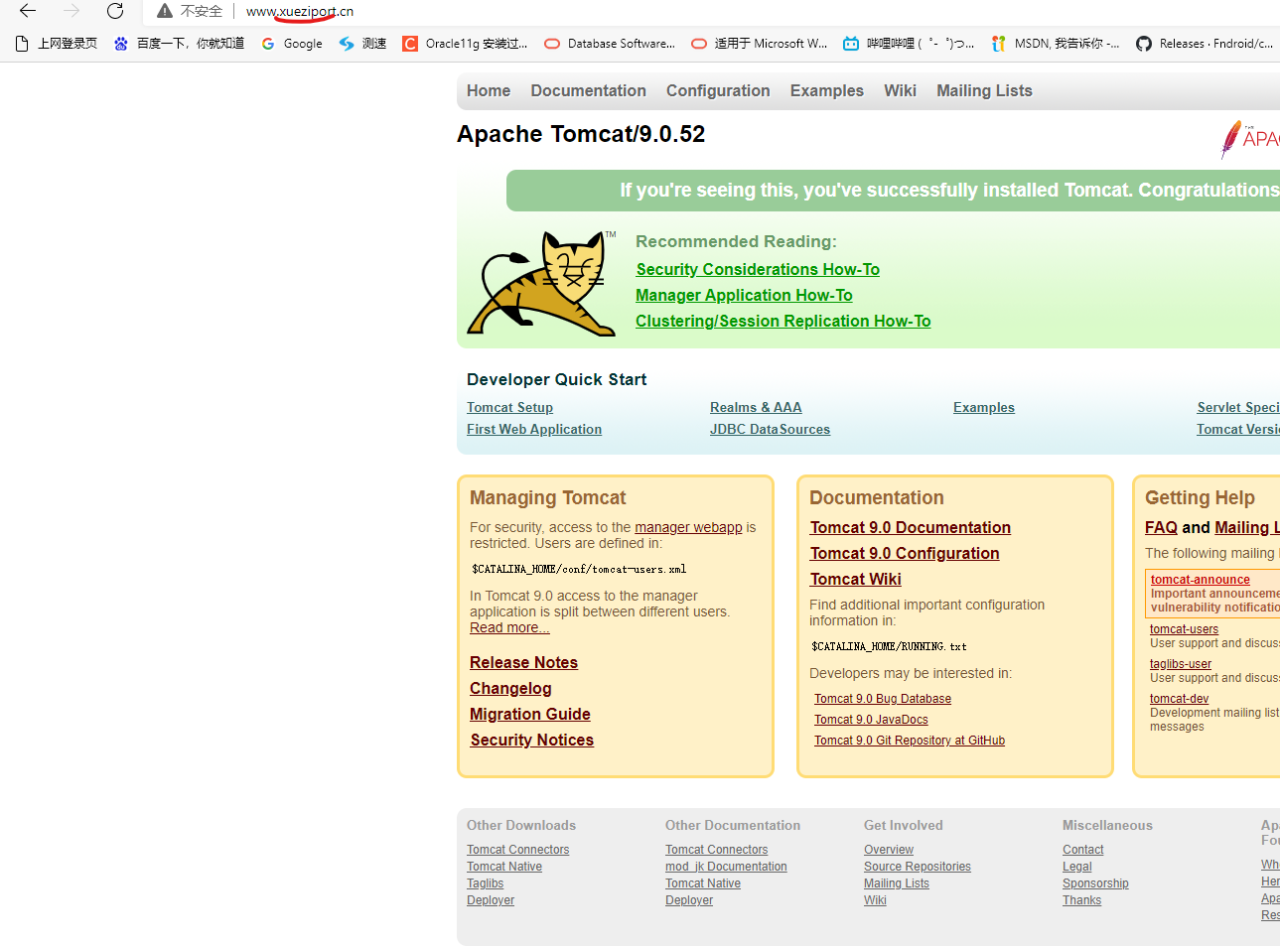This screenshot has height=948, width=1280.
Task: Click Legal under Miscellaneous
Action: 1077,867
